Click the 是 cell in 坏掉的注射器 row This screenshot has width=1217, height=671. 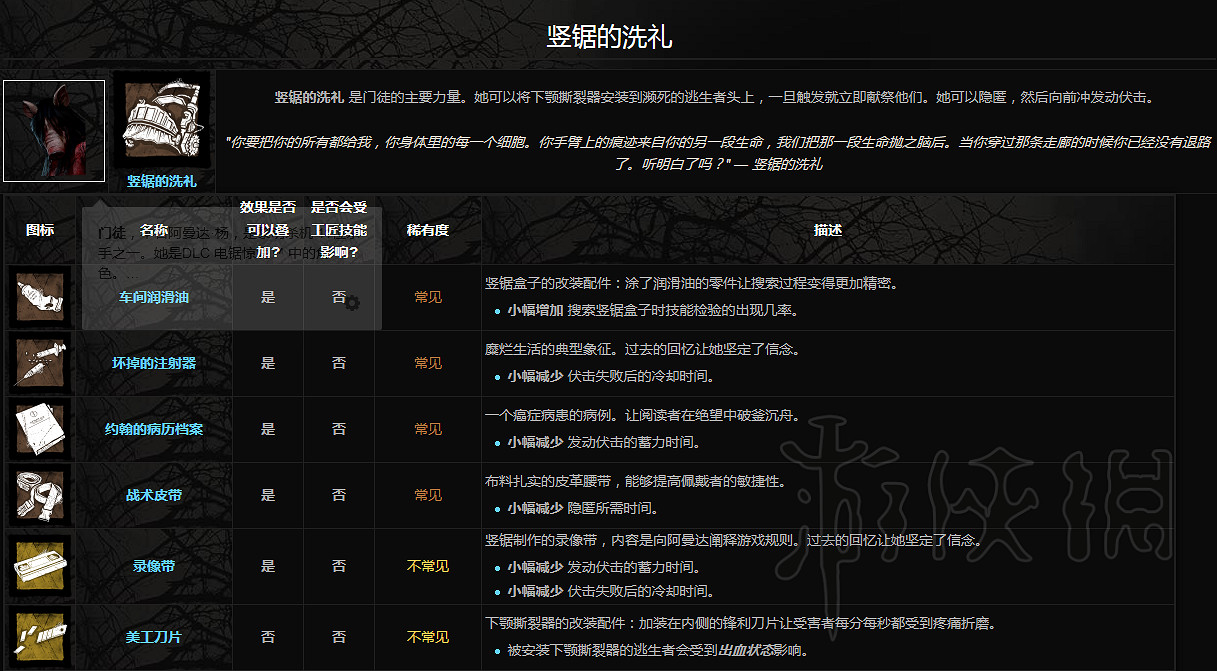[x=267, y=363]
